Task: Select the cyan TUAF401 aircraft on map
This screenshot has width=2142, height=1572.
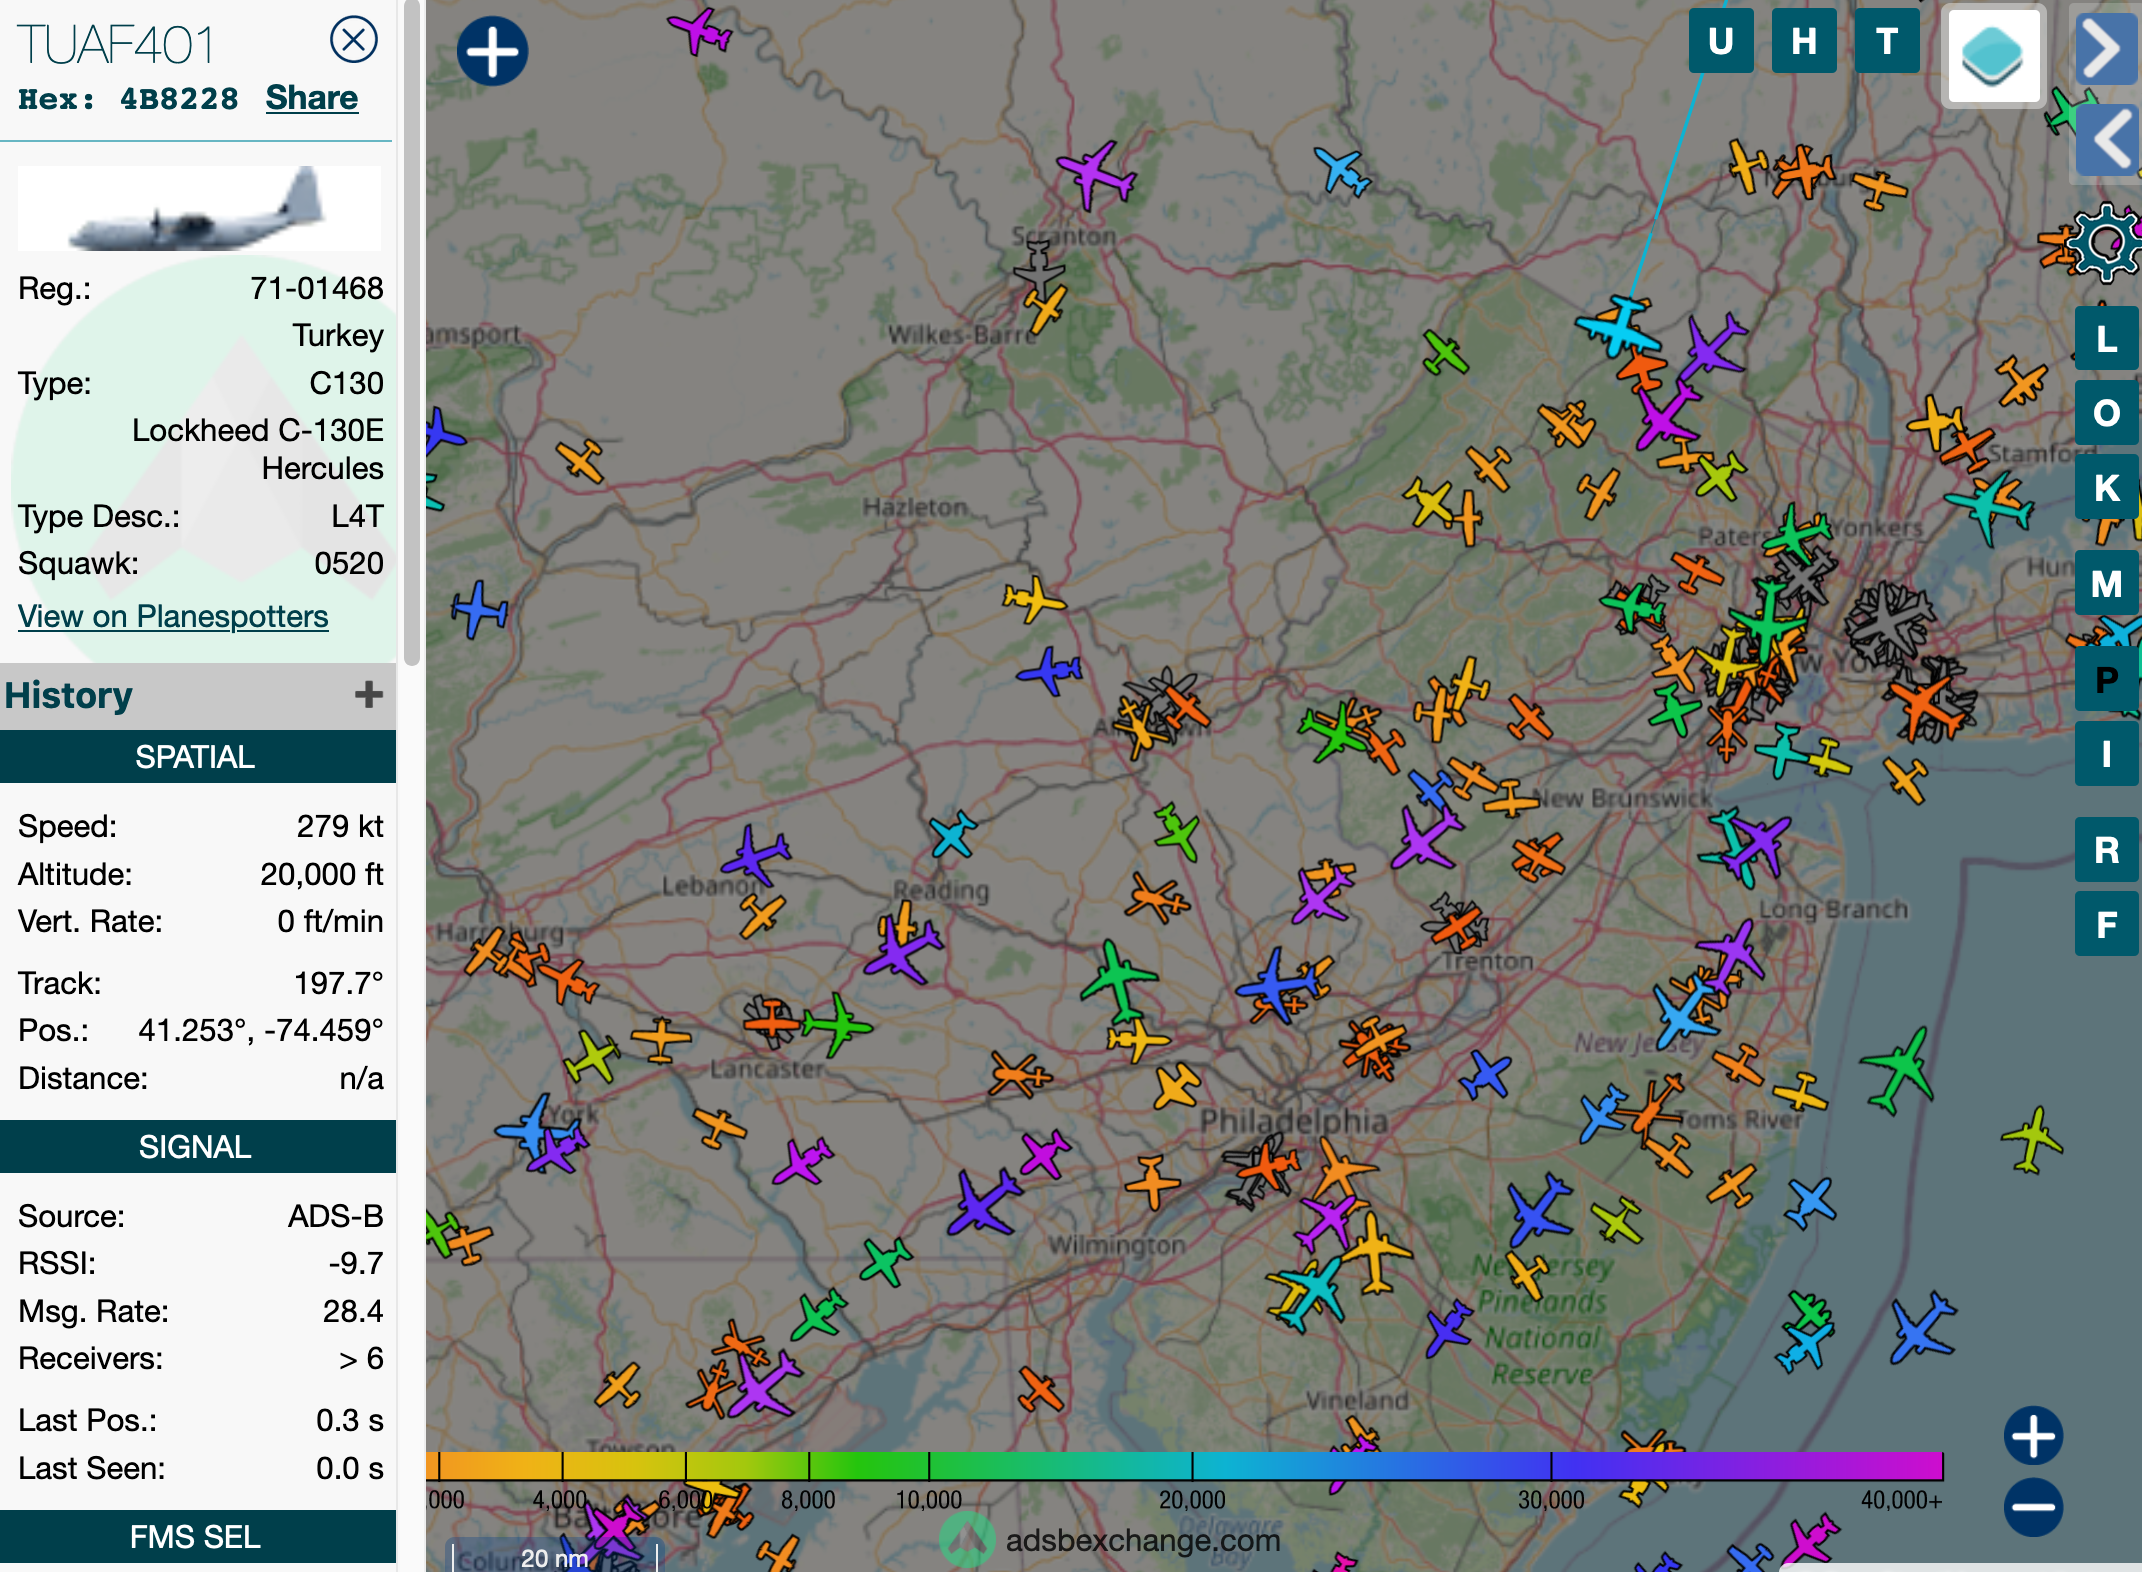Action: pyautogui.click(x=1618, y=327)
